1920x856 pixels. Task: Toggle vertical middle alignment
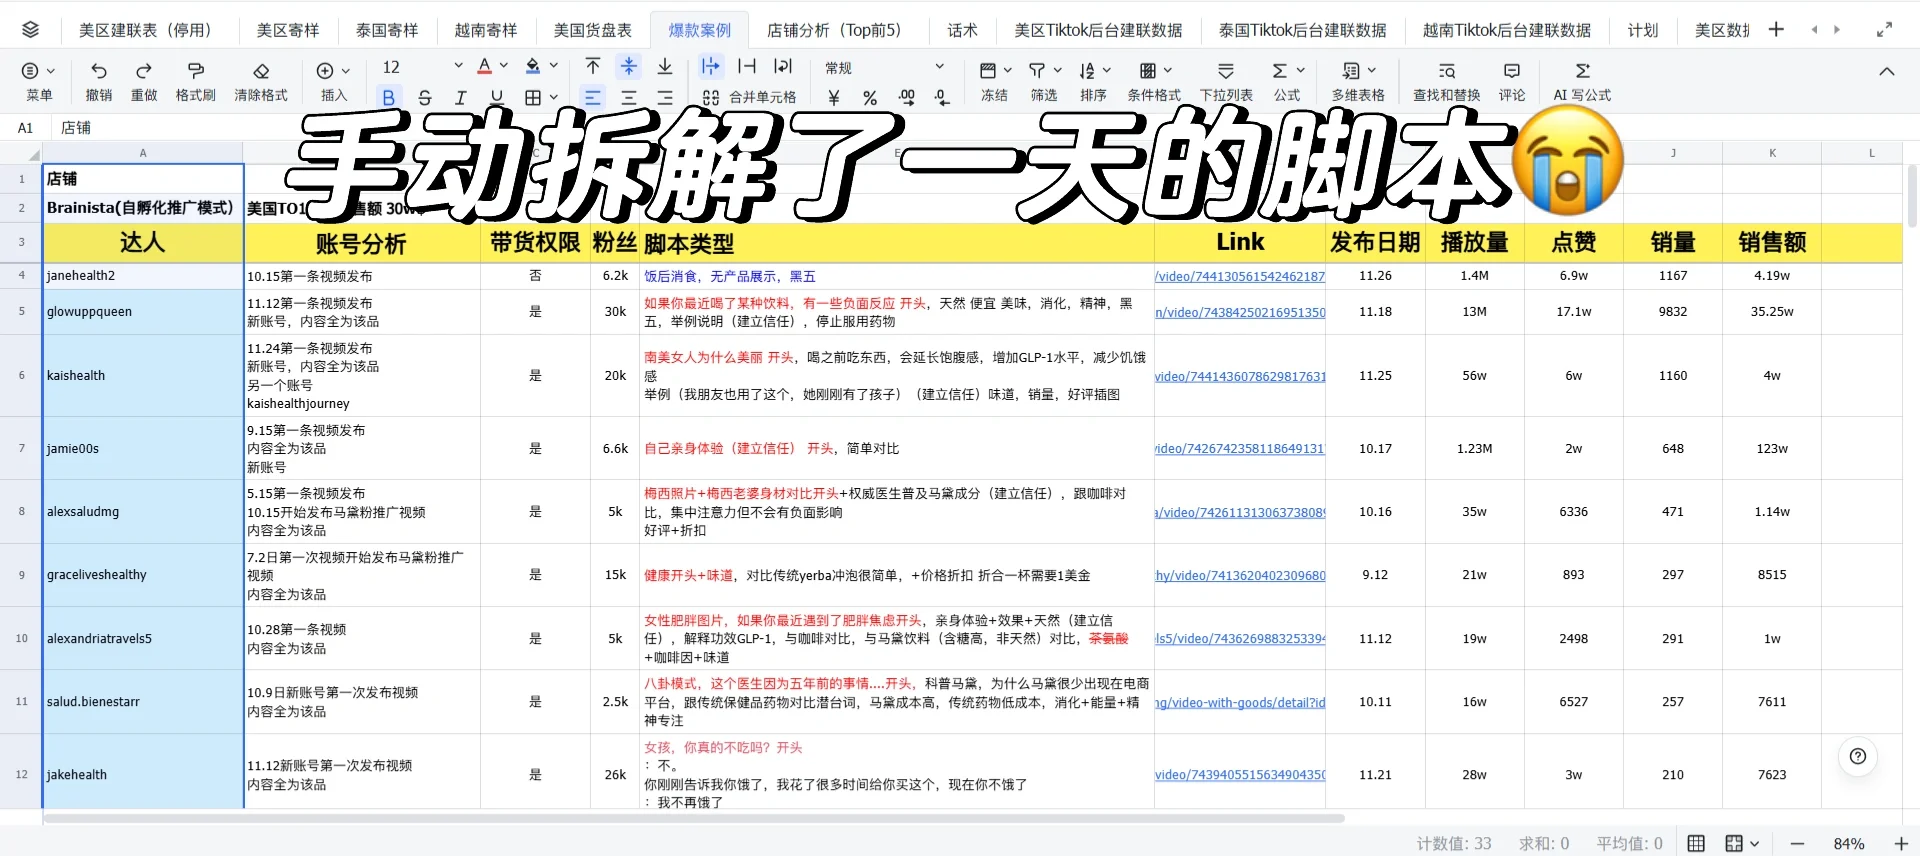coord(629,66)
